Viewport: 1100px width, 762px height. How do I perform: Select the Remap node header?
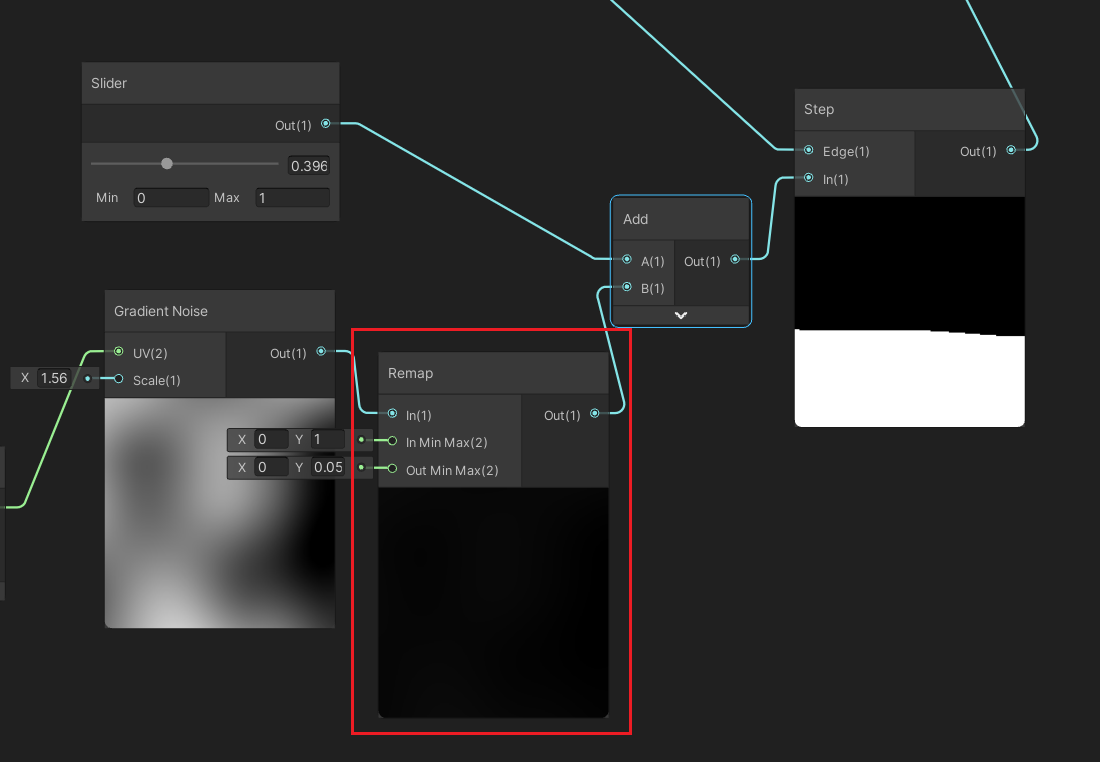493,373
